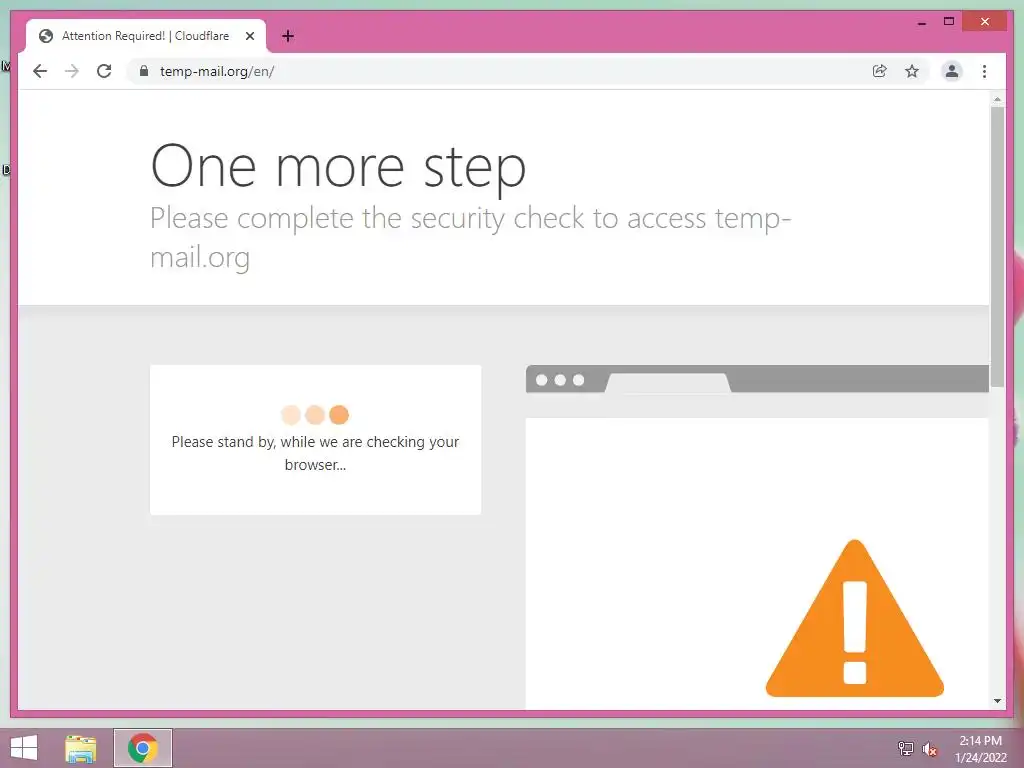Open the Windows Start menu
Image resolution: width=1024 pixels, height=768 pixels.
(x=24, y=748)
